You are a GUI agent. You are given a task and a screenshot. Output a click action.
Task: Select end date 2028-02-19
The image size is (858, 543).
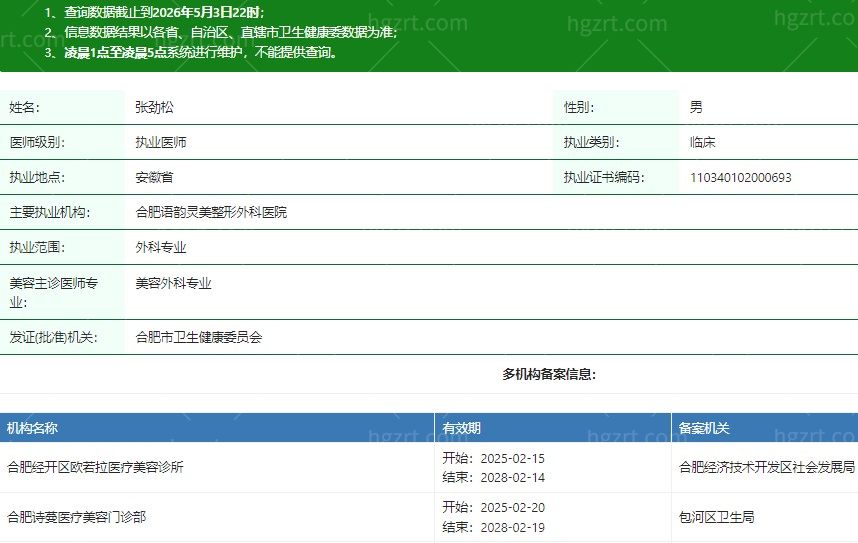click(x=512, y=527)
